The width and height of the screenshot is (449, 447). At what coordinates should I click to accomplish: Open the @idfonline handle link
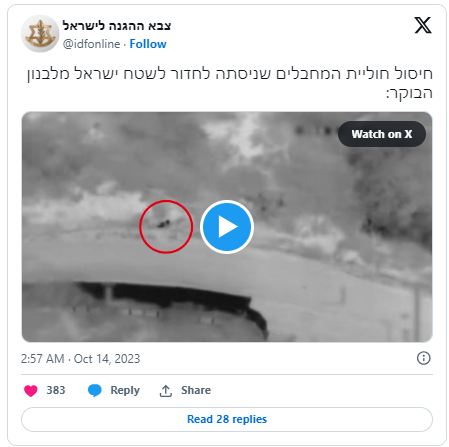click(x=92, y=44)
